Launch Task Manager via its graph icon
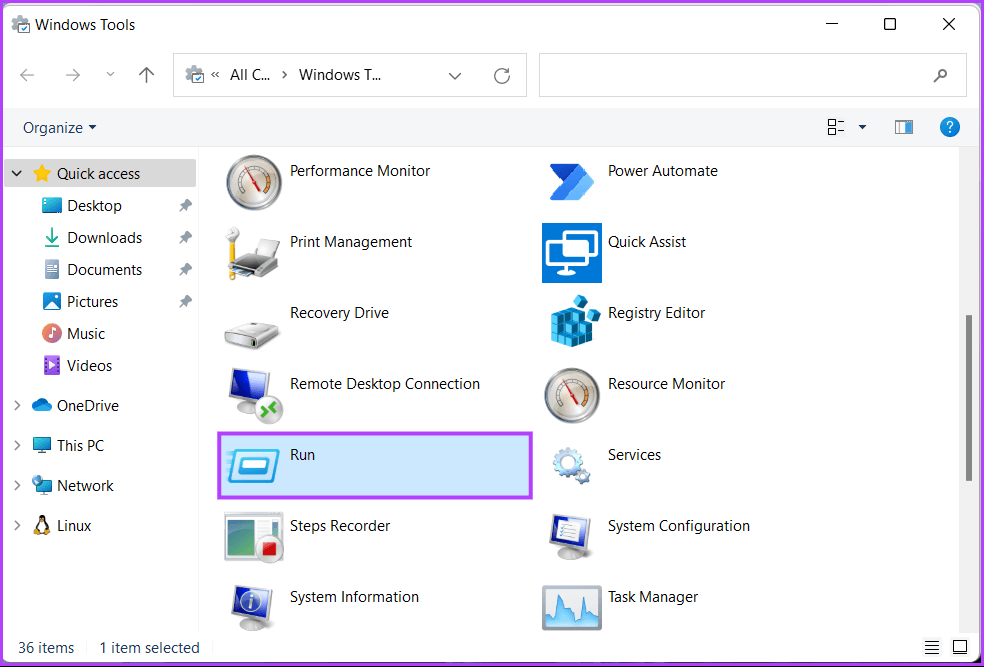Image resolution: width=984 pixels, height=667 pixels. (x=572, y=607)
